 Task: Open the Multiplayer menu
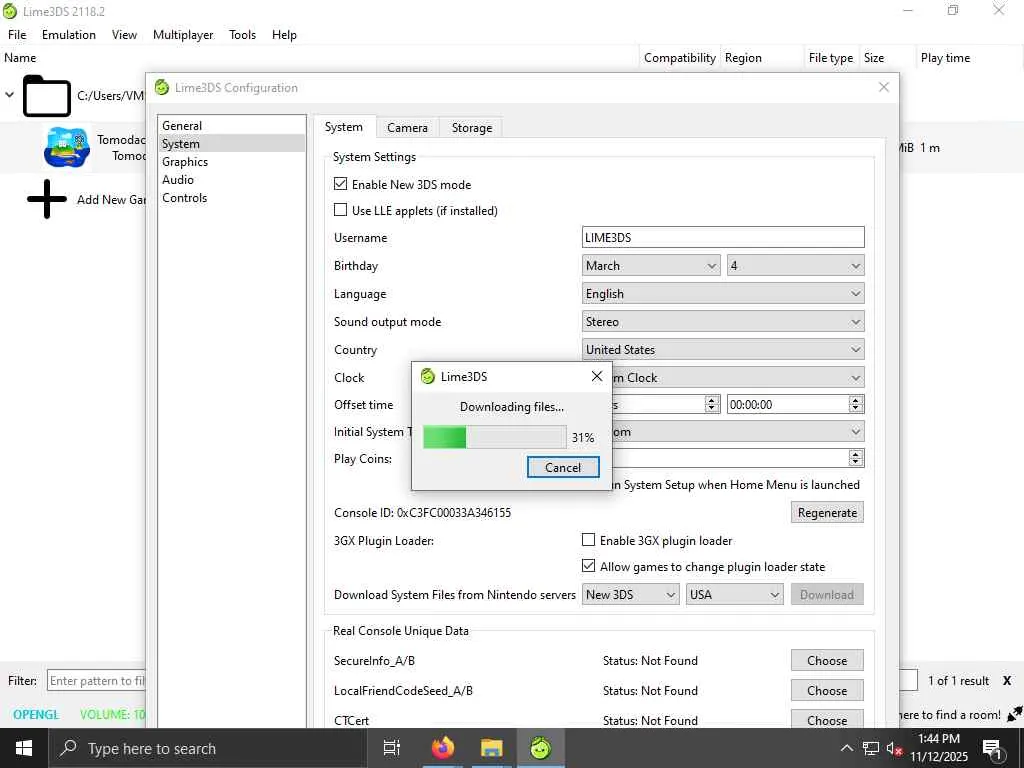pyautogui.click(x=183, y=35)
